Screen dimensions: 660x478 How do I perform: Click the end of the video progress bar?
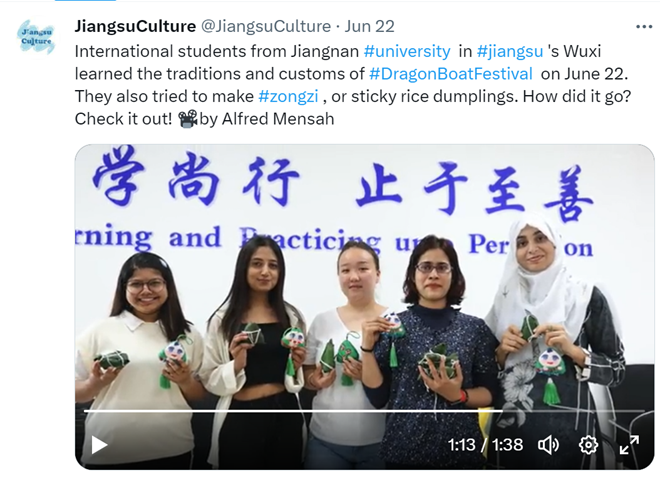click(x=642, y=410)
